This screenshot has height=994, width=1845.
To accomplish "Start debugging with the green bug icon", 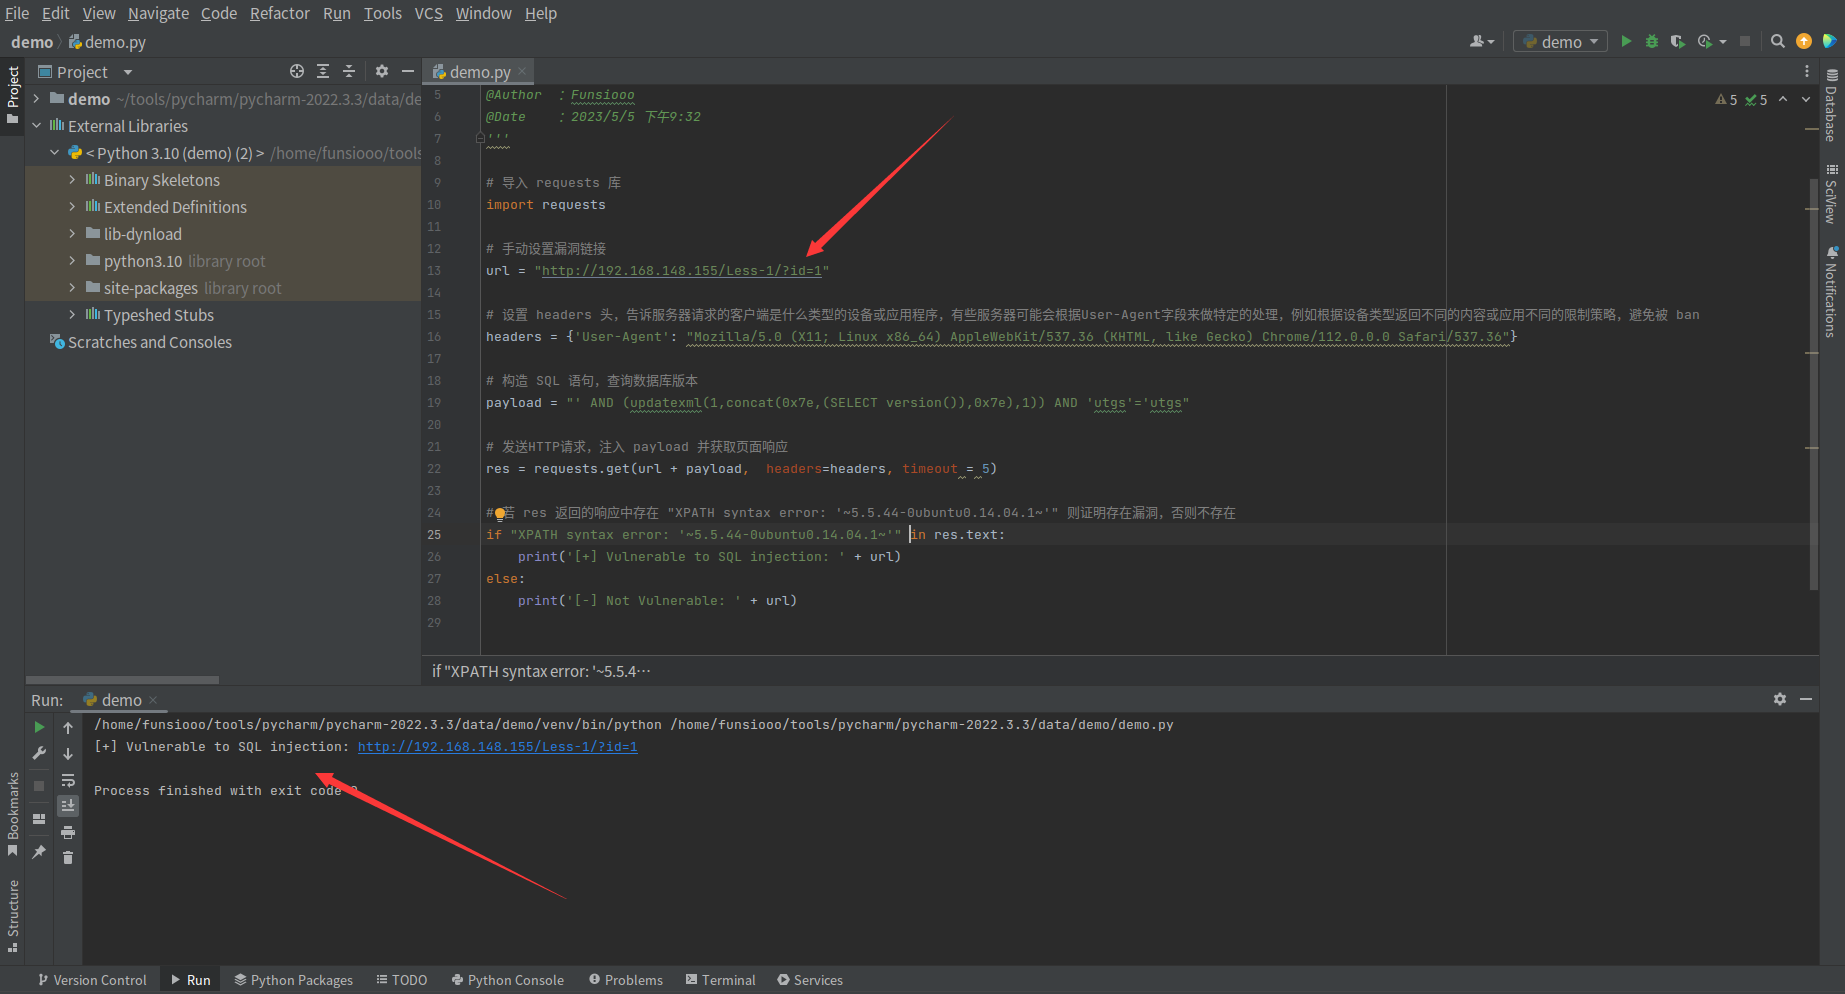I will click(1652, 41).
